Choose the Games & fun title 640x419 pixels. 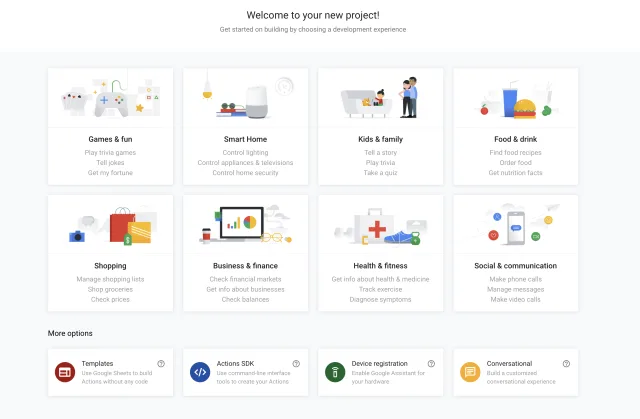(x=110, y=139)
